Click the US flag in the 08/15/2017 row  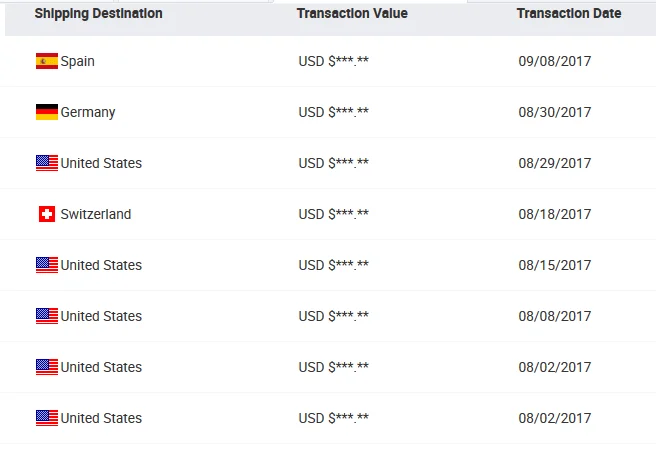[x=46, y=265]
